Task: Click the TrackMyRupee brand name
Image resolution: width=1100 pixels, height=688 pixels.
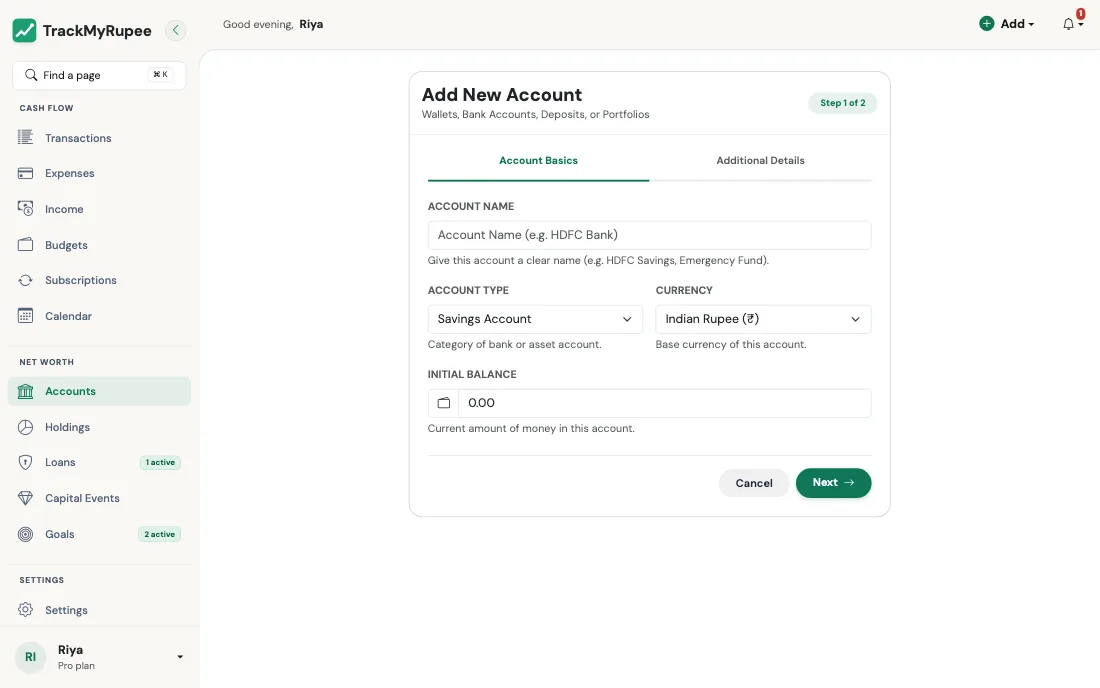Action: click(x=97, y=31)
